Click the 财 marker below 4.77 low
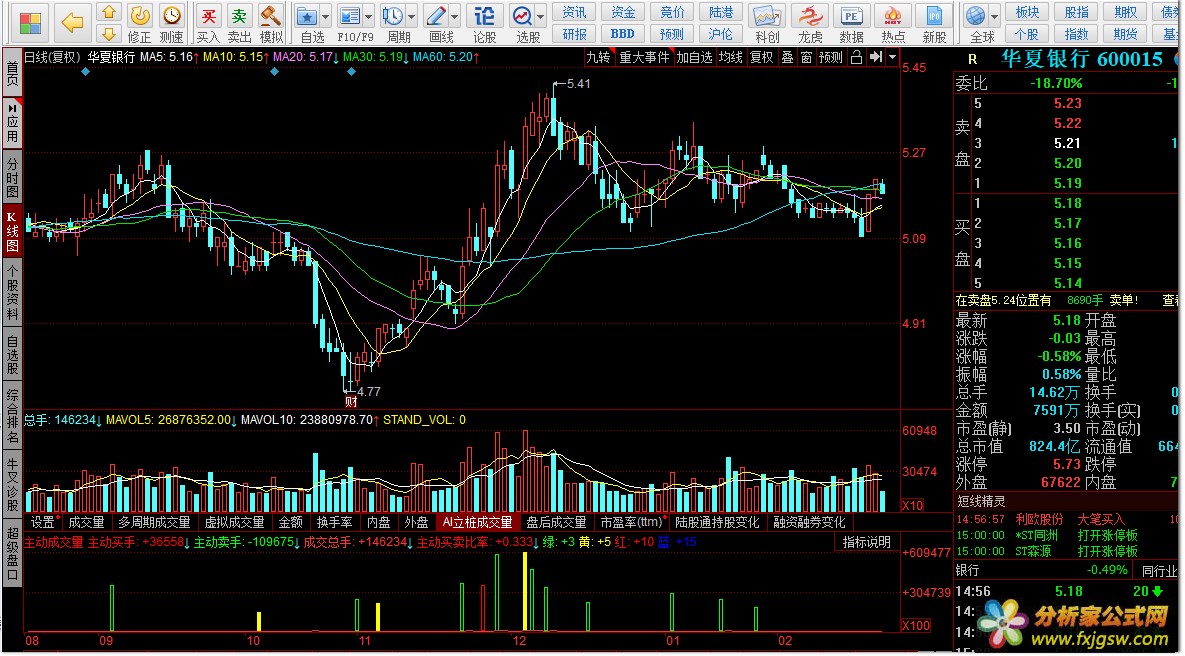Image resolution: width=1185 pixels, height=656 pixels. 350,401
